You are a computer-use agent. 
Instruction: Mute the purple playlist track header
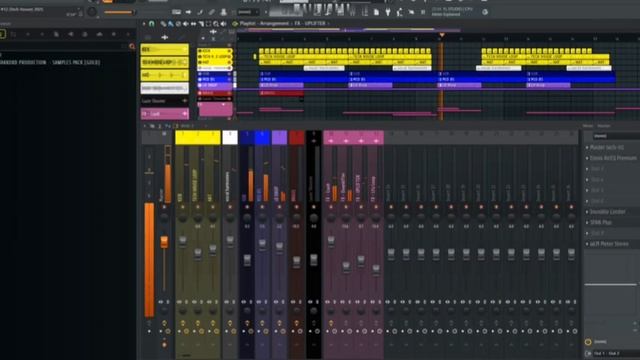pos(230,85)
